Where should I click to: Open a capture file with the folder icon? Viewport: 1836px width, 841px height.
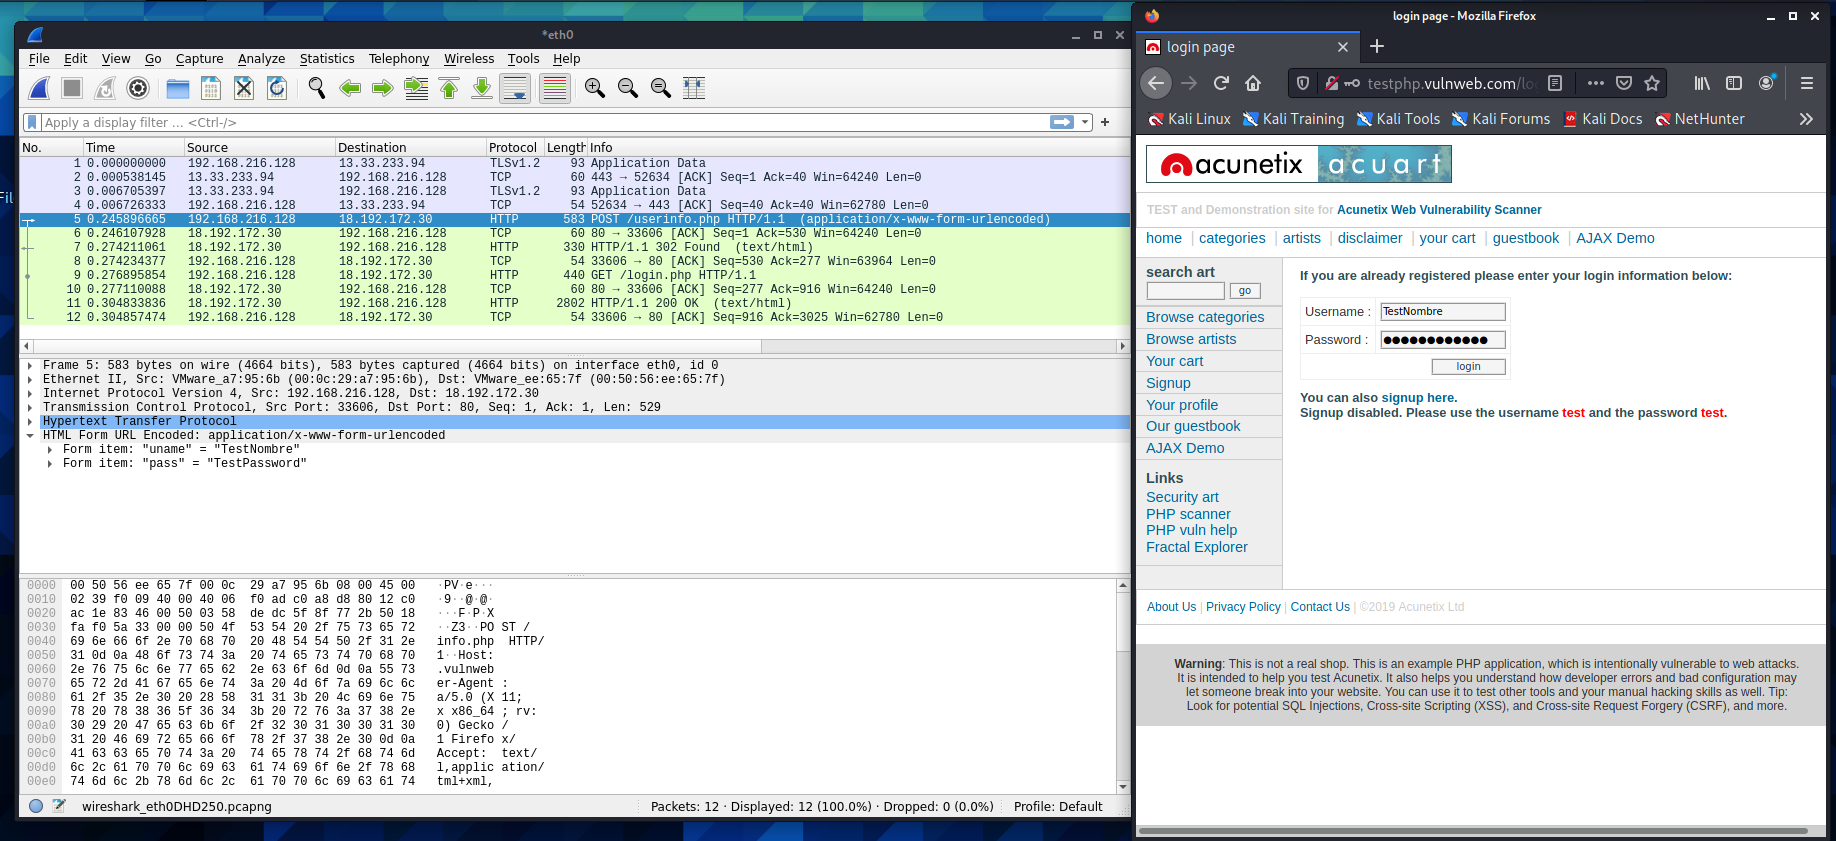[178, 88]
